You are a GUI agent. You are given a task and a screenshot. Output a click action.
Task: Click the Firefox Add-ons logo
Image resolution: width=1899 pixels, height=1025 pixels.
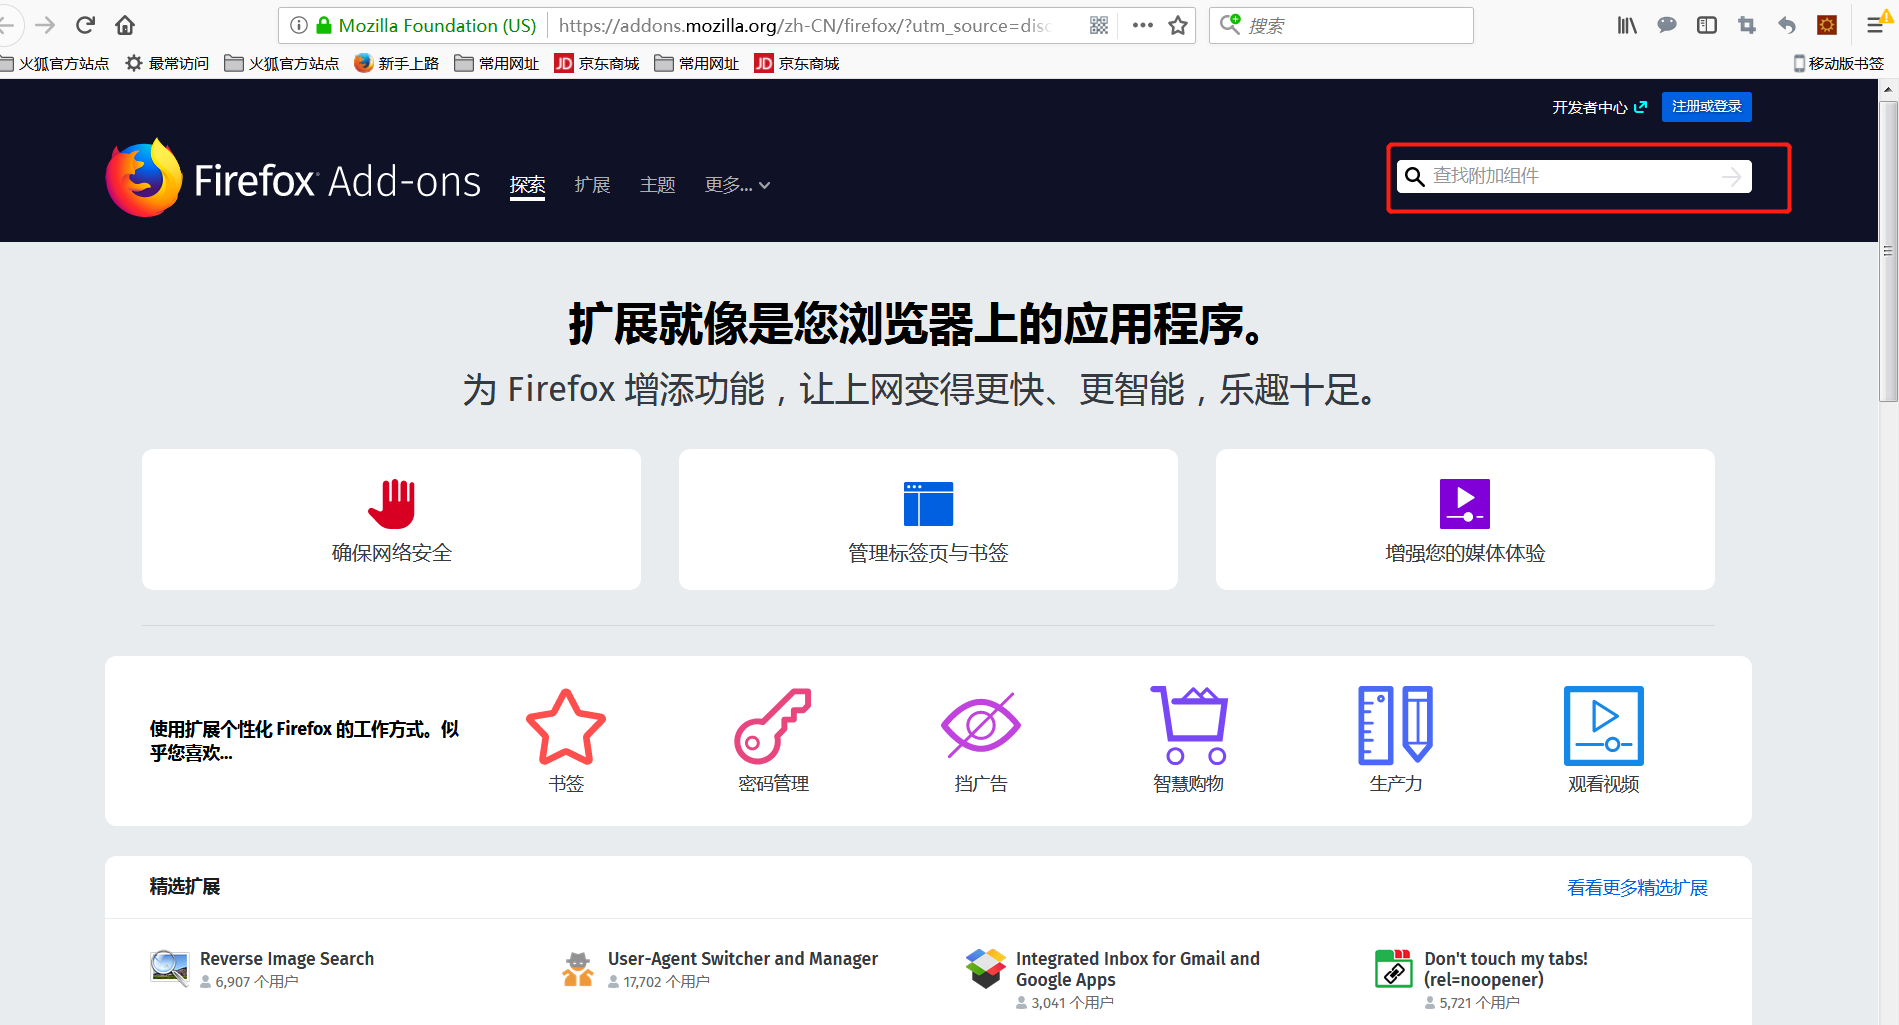(x=293, y=178)
